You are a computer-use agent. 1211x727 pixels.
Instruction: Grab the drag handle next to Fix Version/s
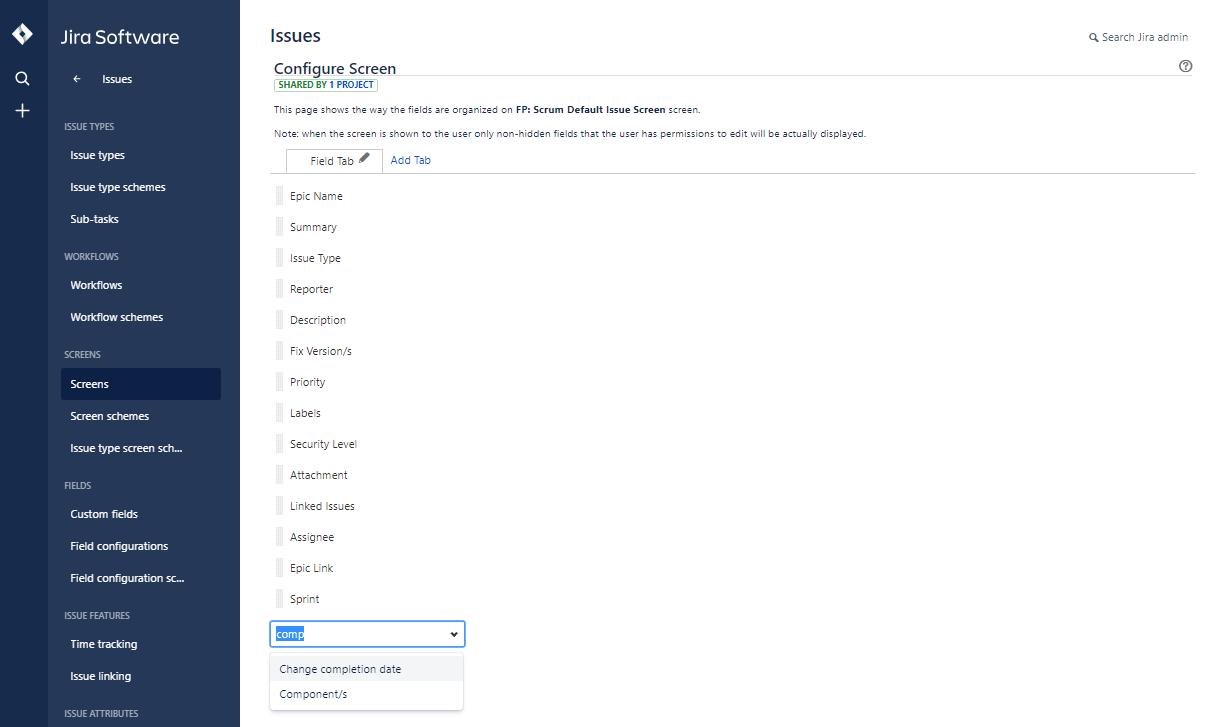[280, 351]
